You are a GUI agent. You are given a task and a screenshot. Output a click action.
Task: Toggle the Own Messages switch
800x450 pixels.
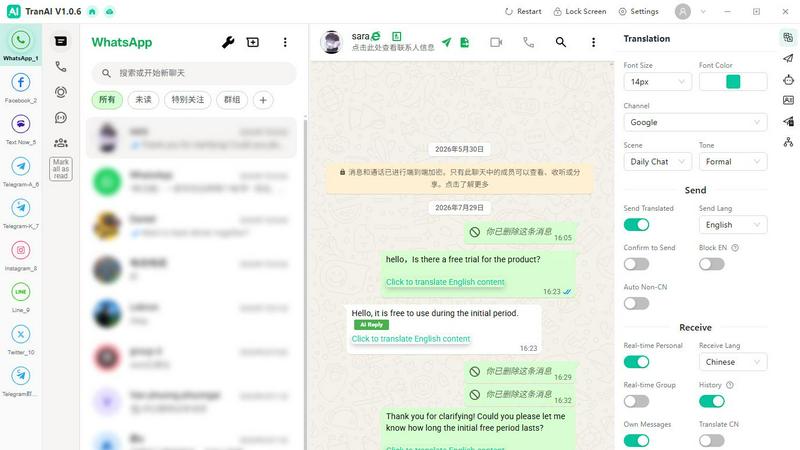[636, 440]
